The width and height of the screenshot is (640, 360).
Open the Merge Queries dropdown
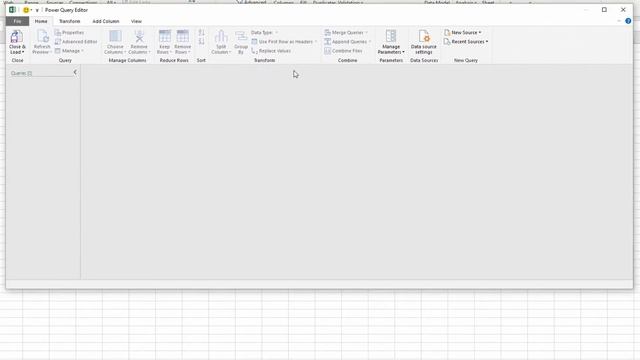point(346,32)
